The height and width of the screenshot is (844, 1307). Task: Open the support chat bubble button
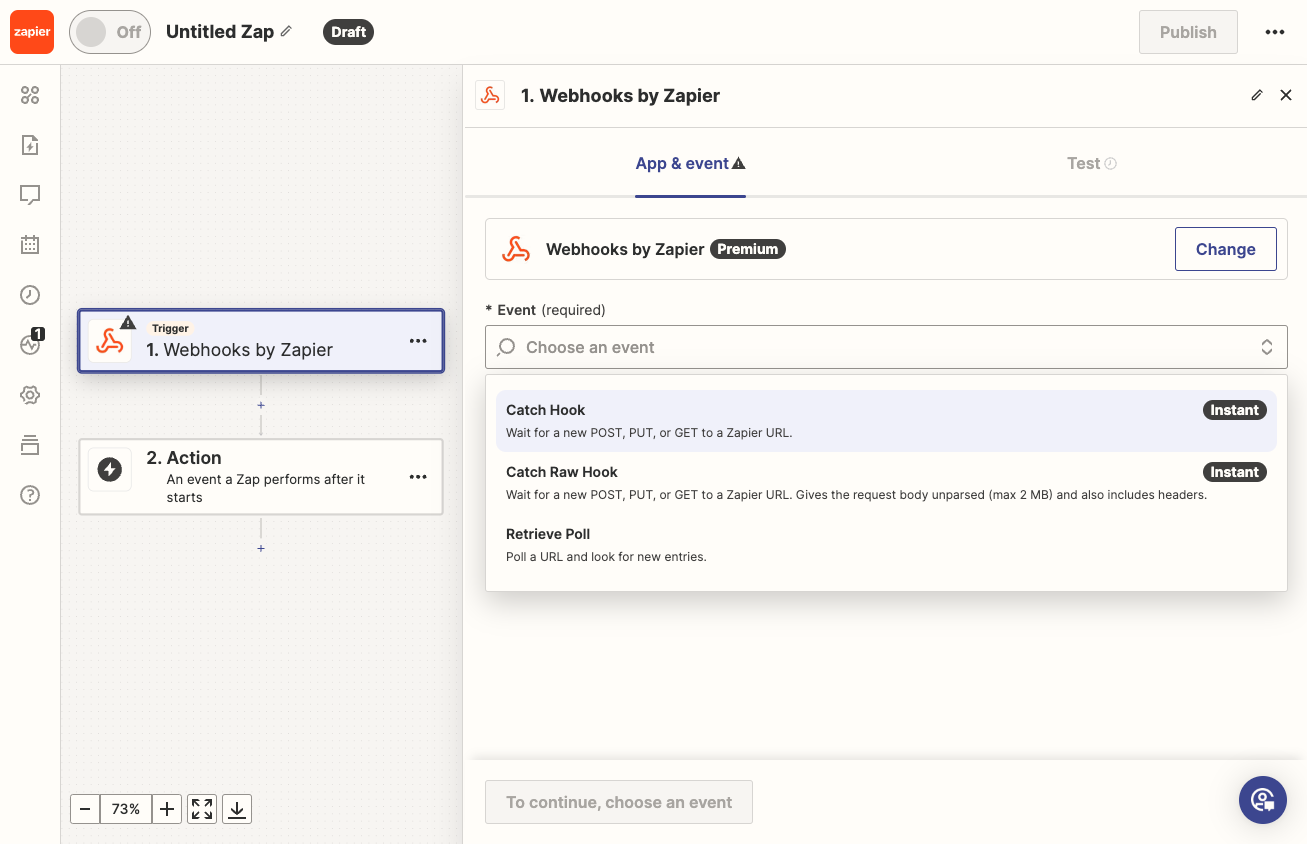(x=1263, y=800)
